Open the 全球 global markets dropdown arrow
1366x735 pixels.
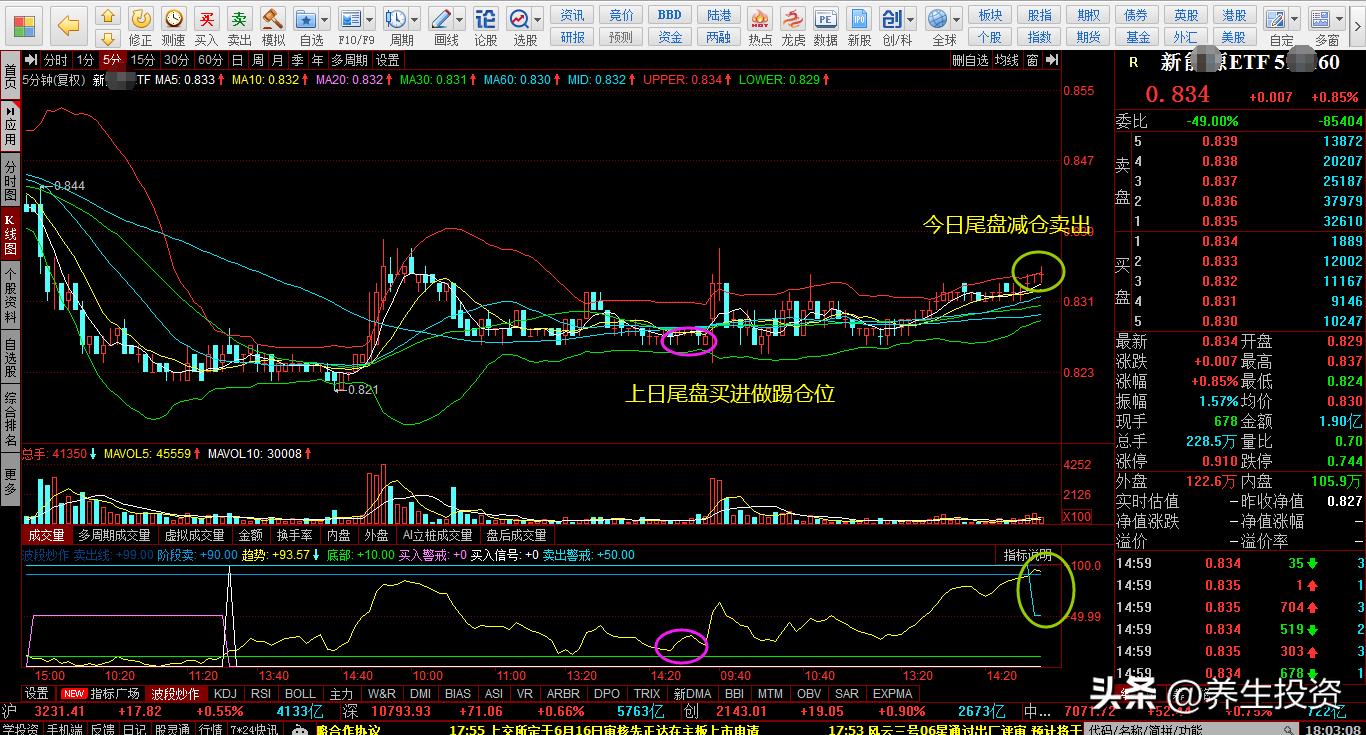click(x=957, y=19)
